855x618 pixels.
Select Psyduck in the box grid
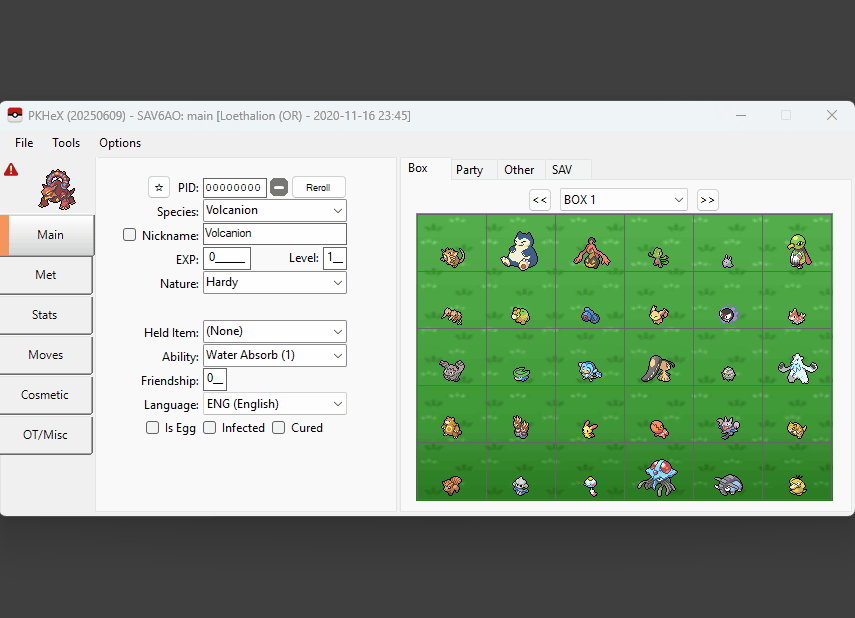(x=797, y=471)
